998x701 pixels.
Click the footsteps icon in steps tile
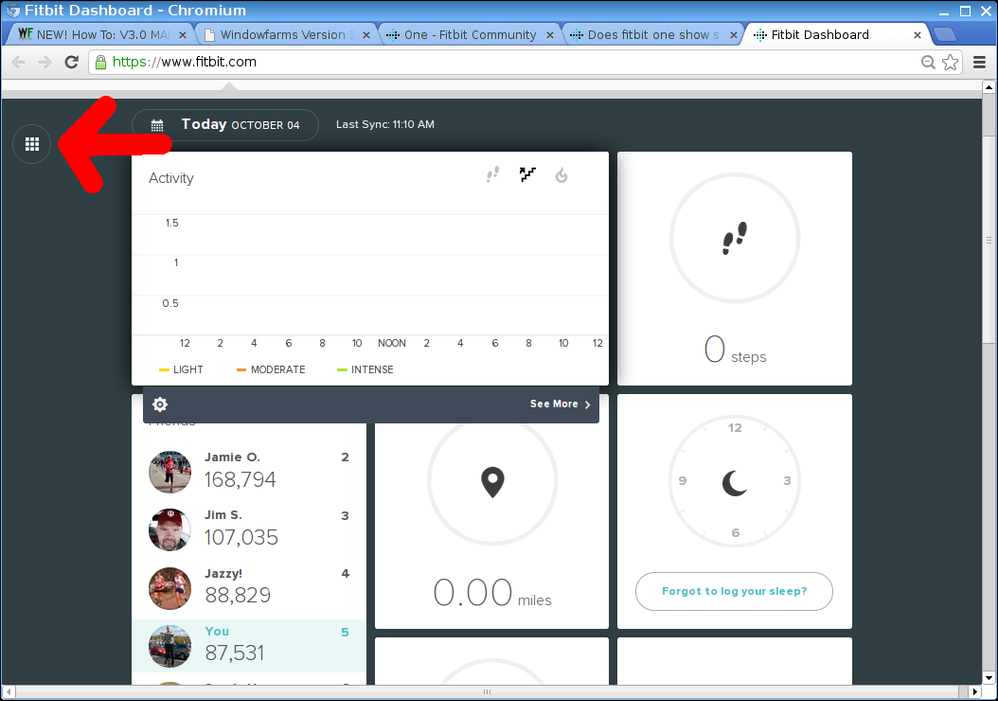pos(734,239)
